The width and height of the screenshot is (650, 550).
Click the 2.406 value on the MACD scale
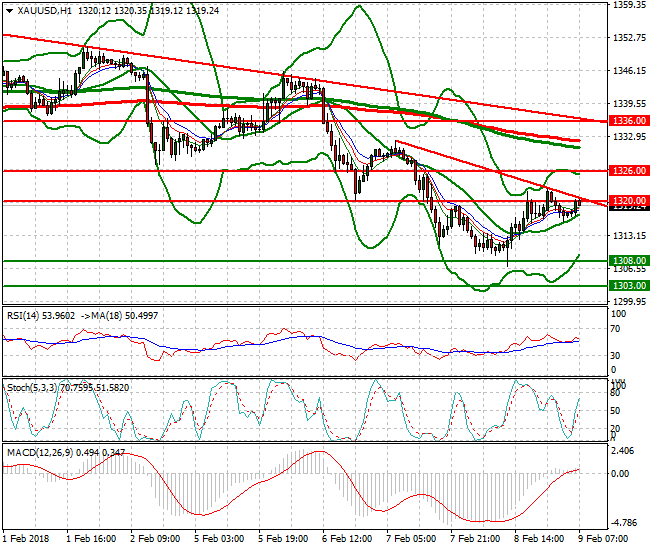pos(626,452)
